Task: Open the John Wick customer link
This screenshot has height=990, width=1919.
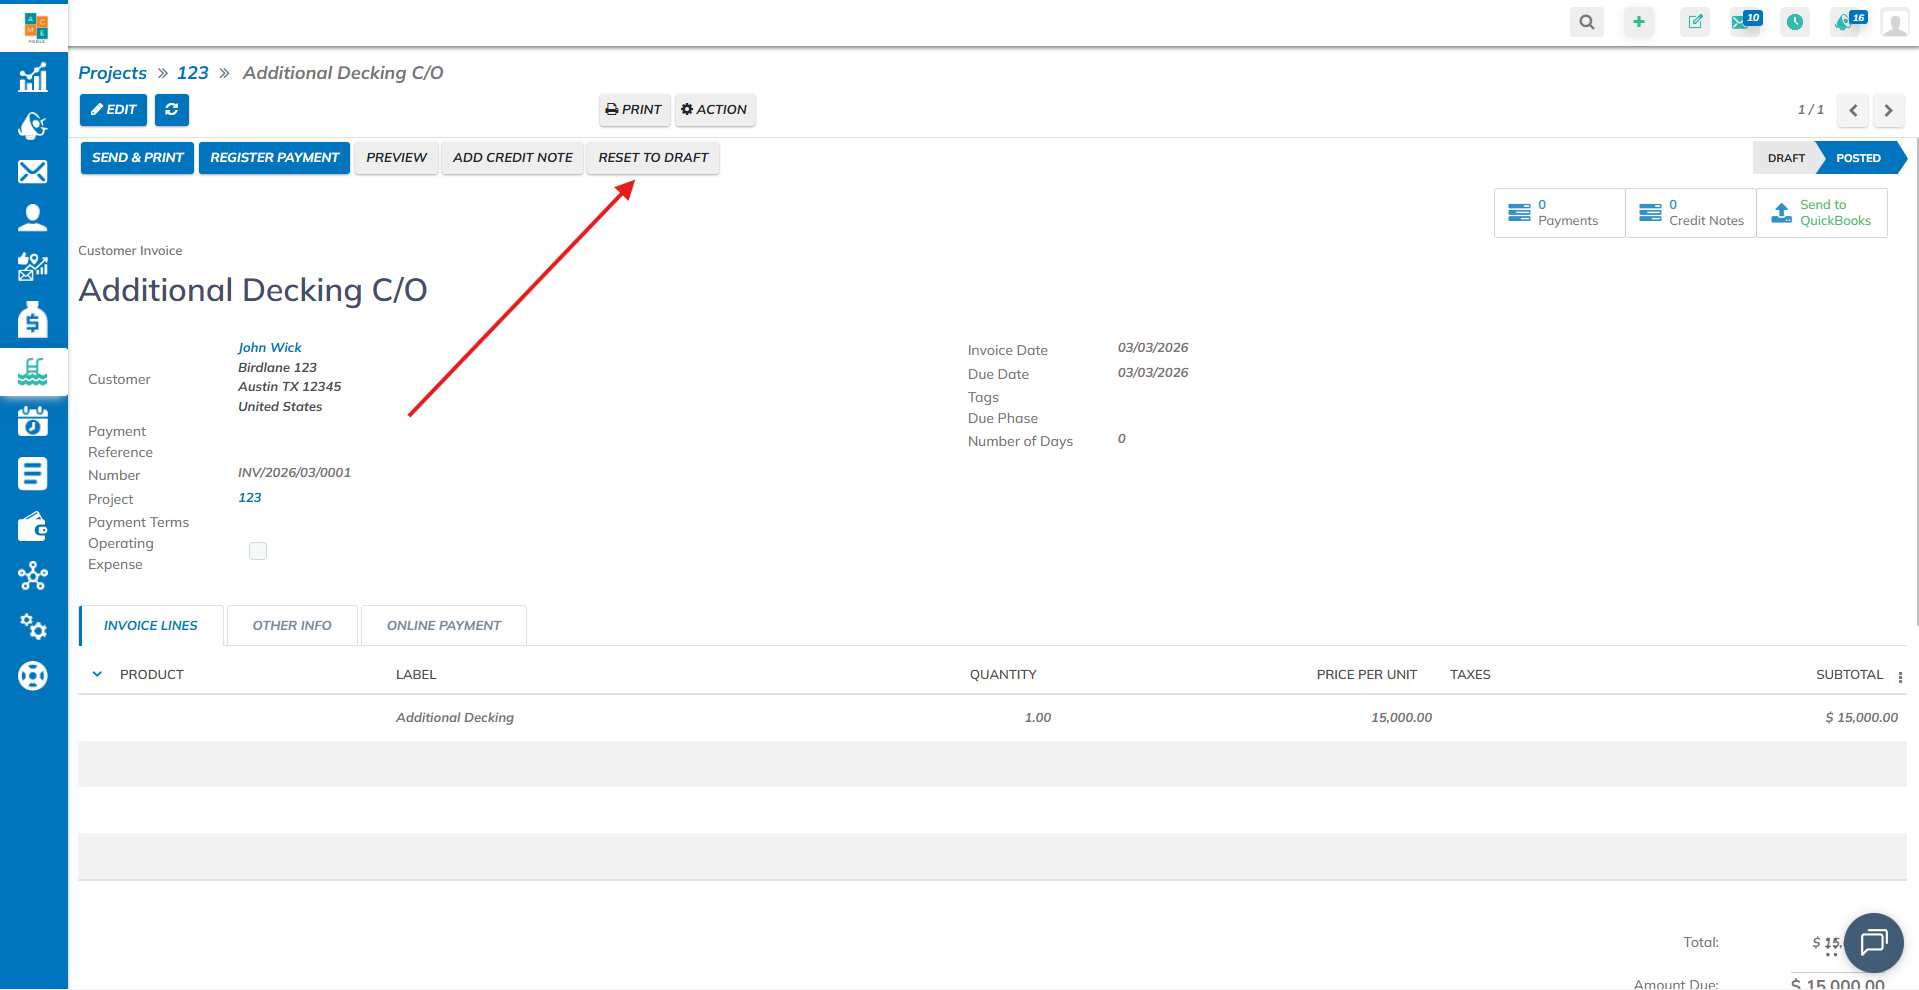Action: point(270,348)
